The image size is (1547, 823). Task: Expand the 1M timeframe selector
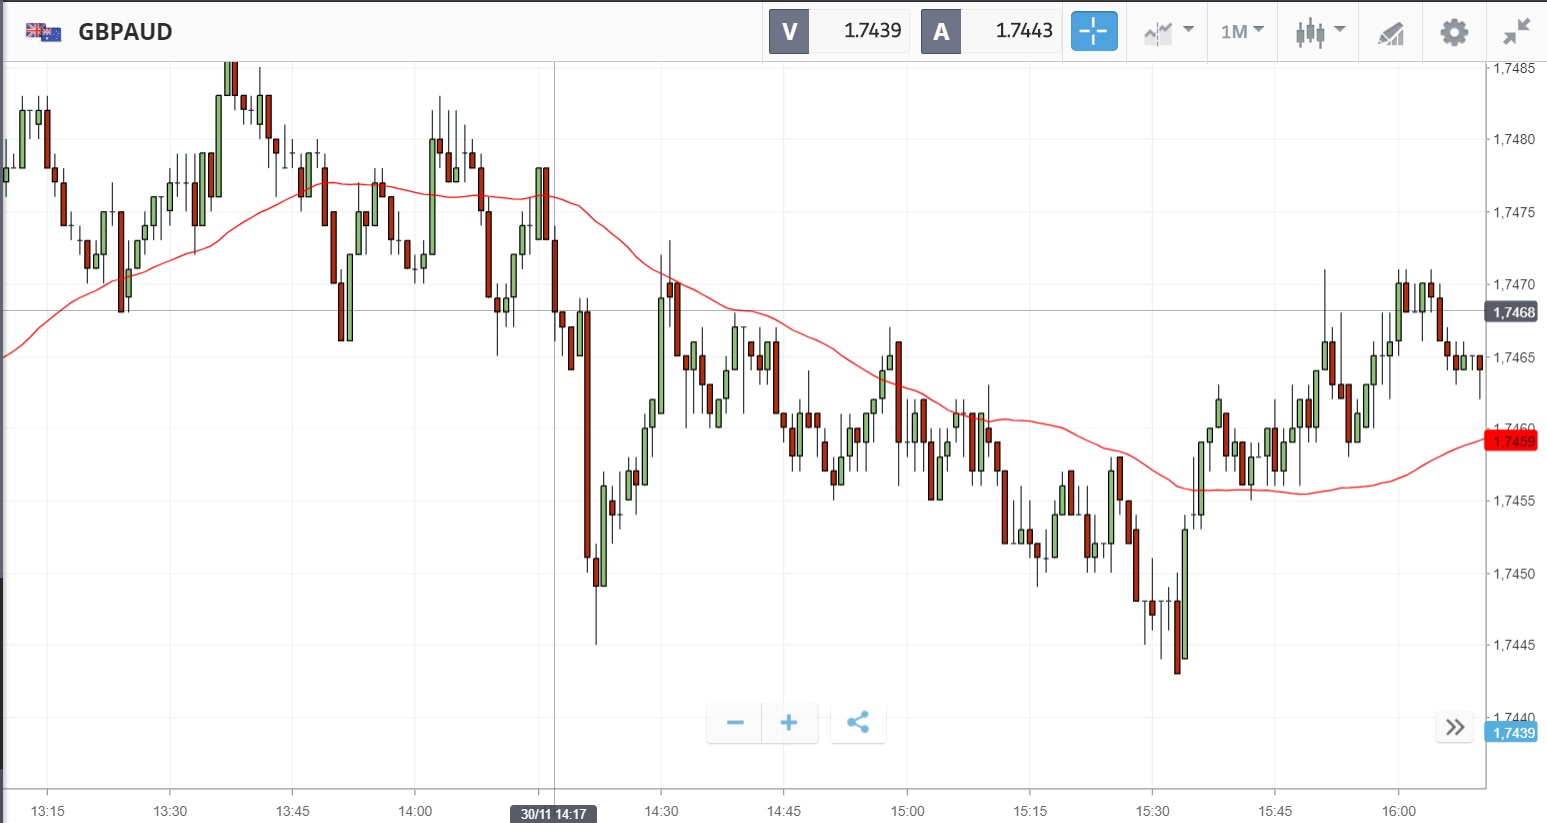[1242, 32]
